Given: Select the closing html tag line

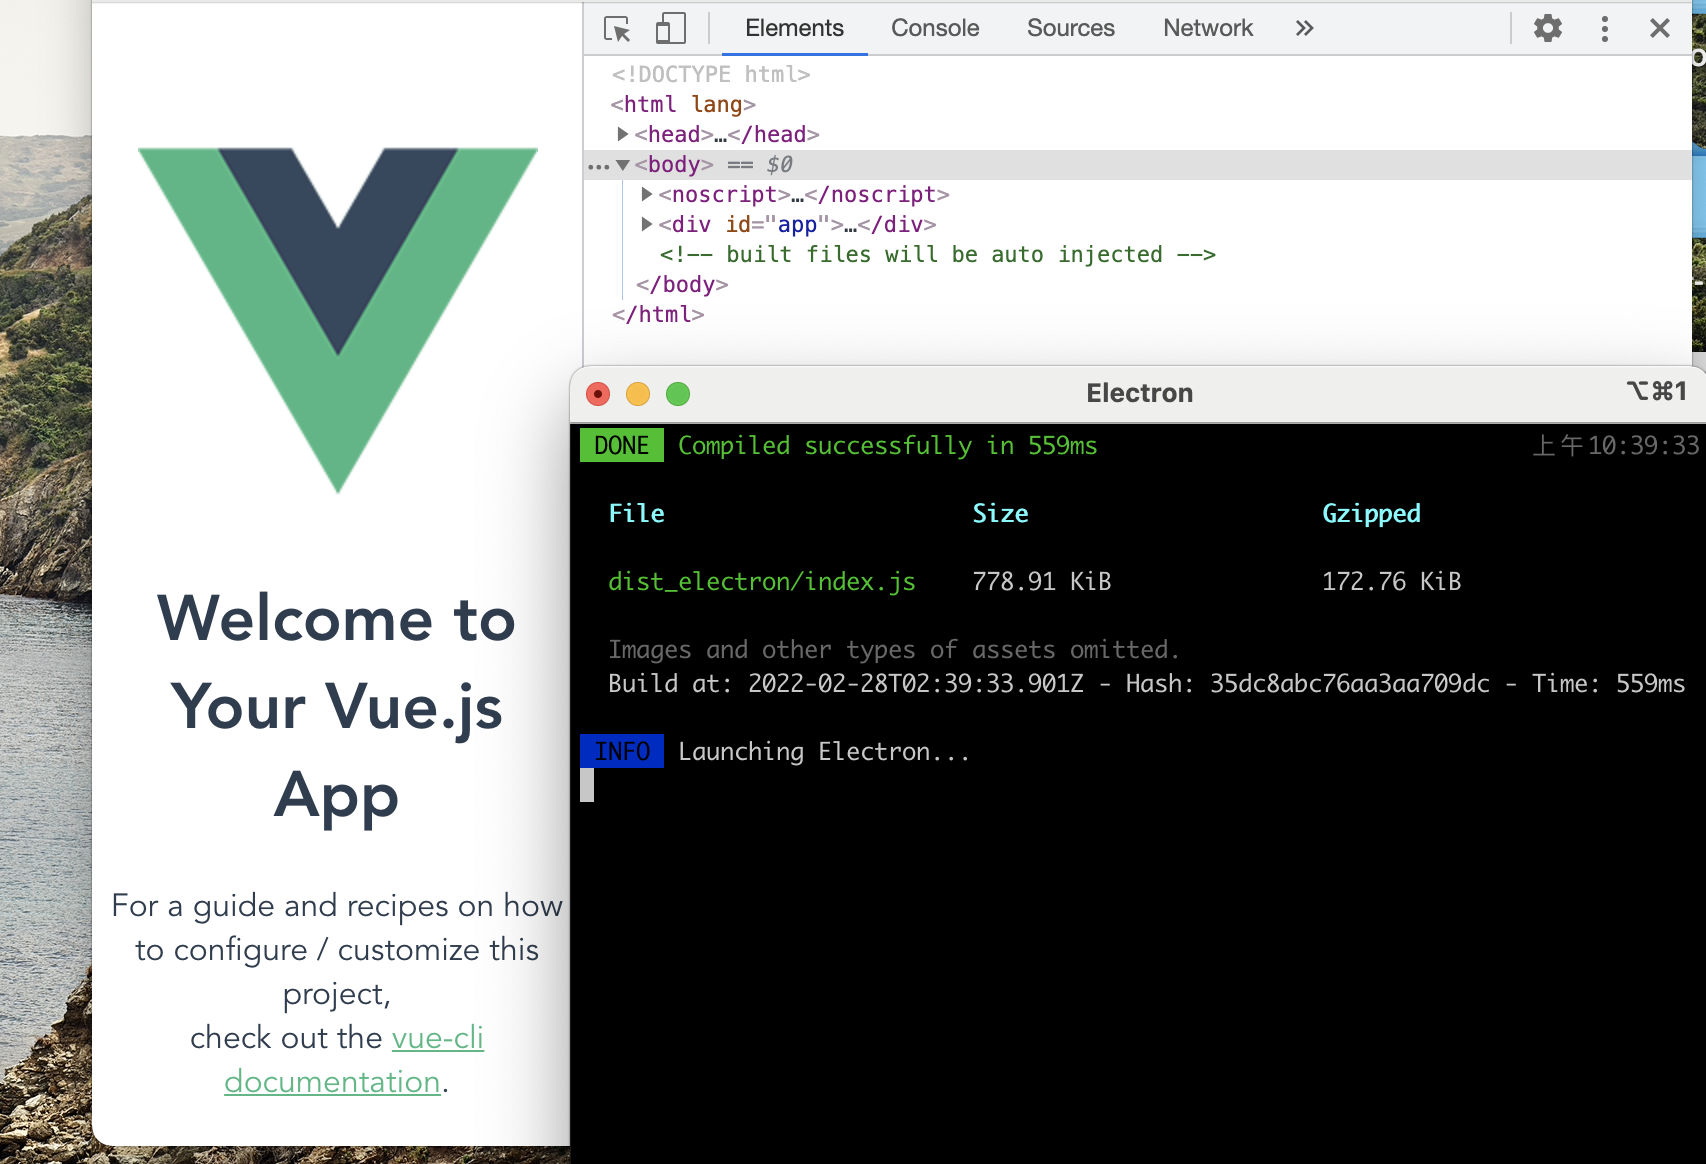Looking at the screenshot, I should (x=658, y=314).
